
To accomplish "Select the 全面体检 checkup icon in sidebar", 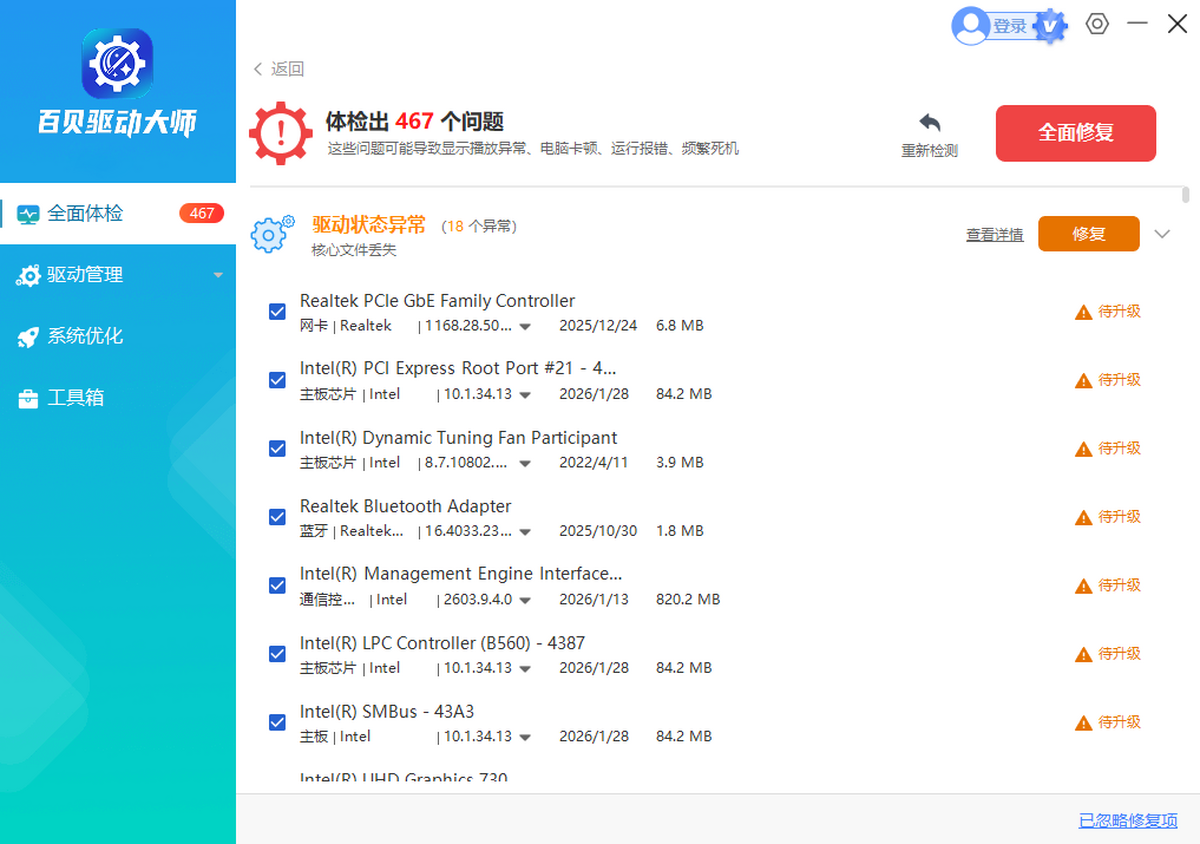I will [30, 213].
